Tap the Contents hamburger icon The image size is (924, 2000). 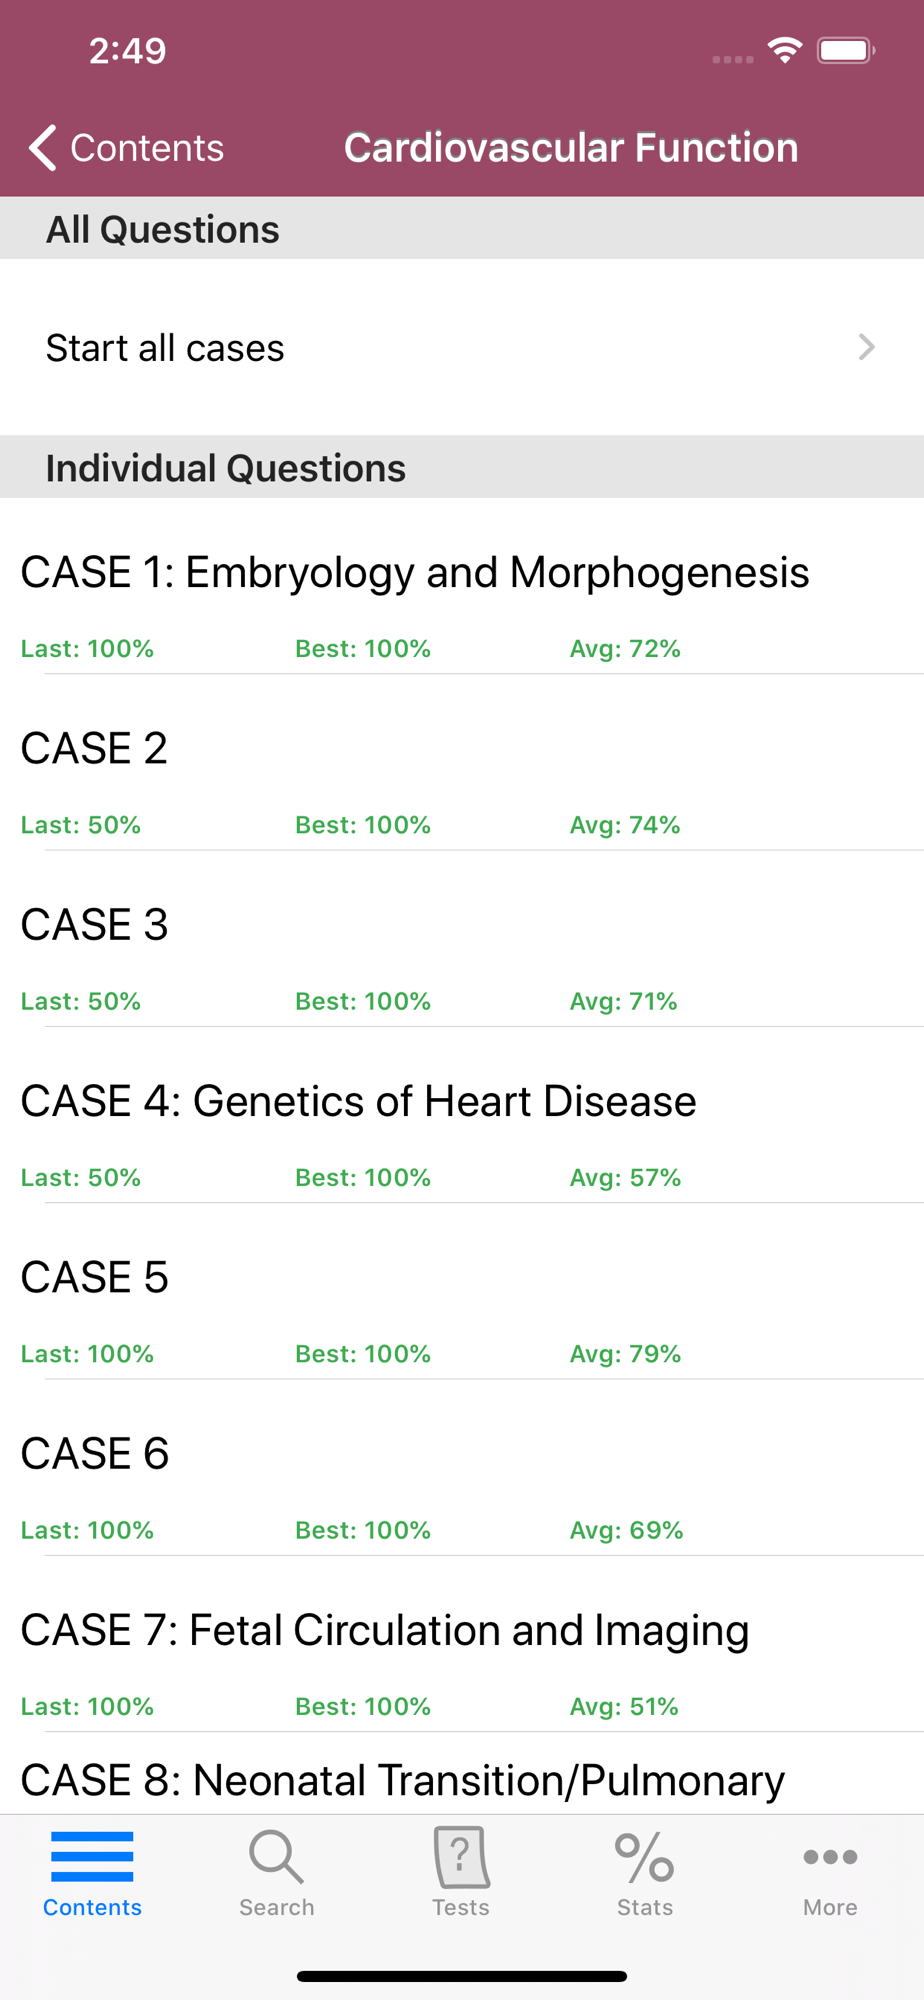click(92, 1856)
